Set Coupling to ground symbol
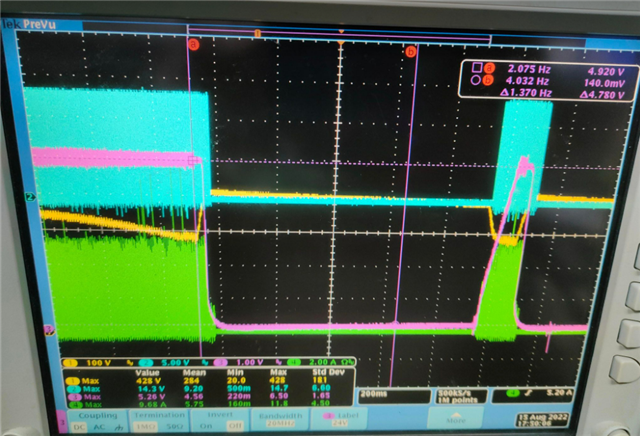This screenshot has width=640, height=436. pyautogui.click(x=119, y=427)
